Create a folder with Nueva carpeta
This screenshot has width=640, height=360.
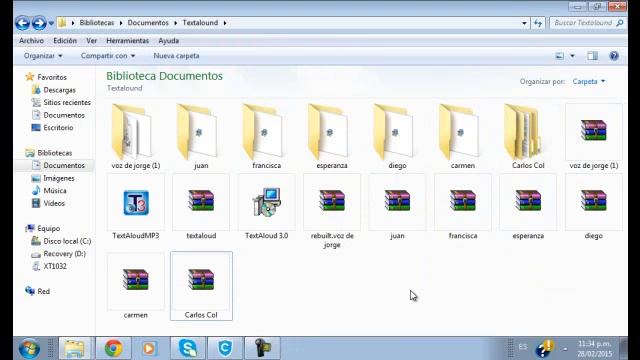[x=176, y=56]
